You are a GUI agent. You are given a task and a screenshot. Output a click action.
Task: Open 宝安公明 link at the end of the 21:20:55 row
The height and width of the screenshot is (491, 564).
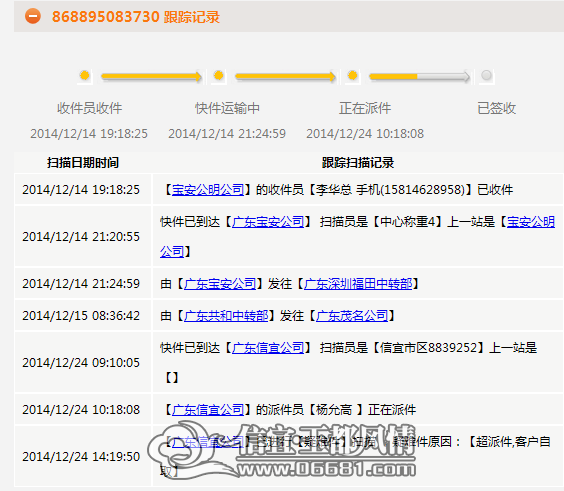coord(531,222)
